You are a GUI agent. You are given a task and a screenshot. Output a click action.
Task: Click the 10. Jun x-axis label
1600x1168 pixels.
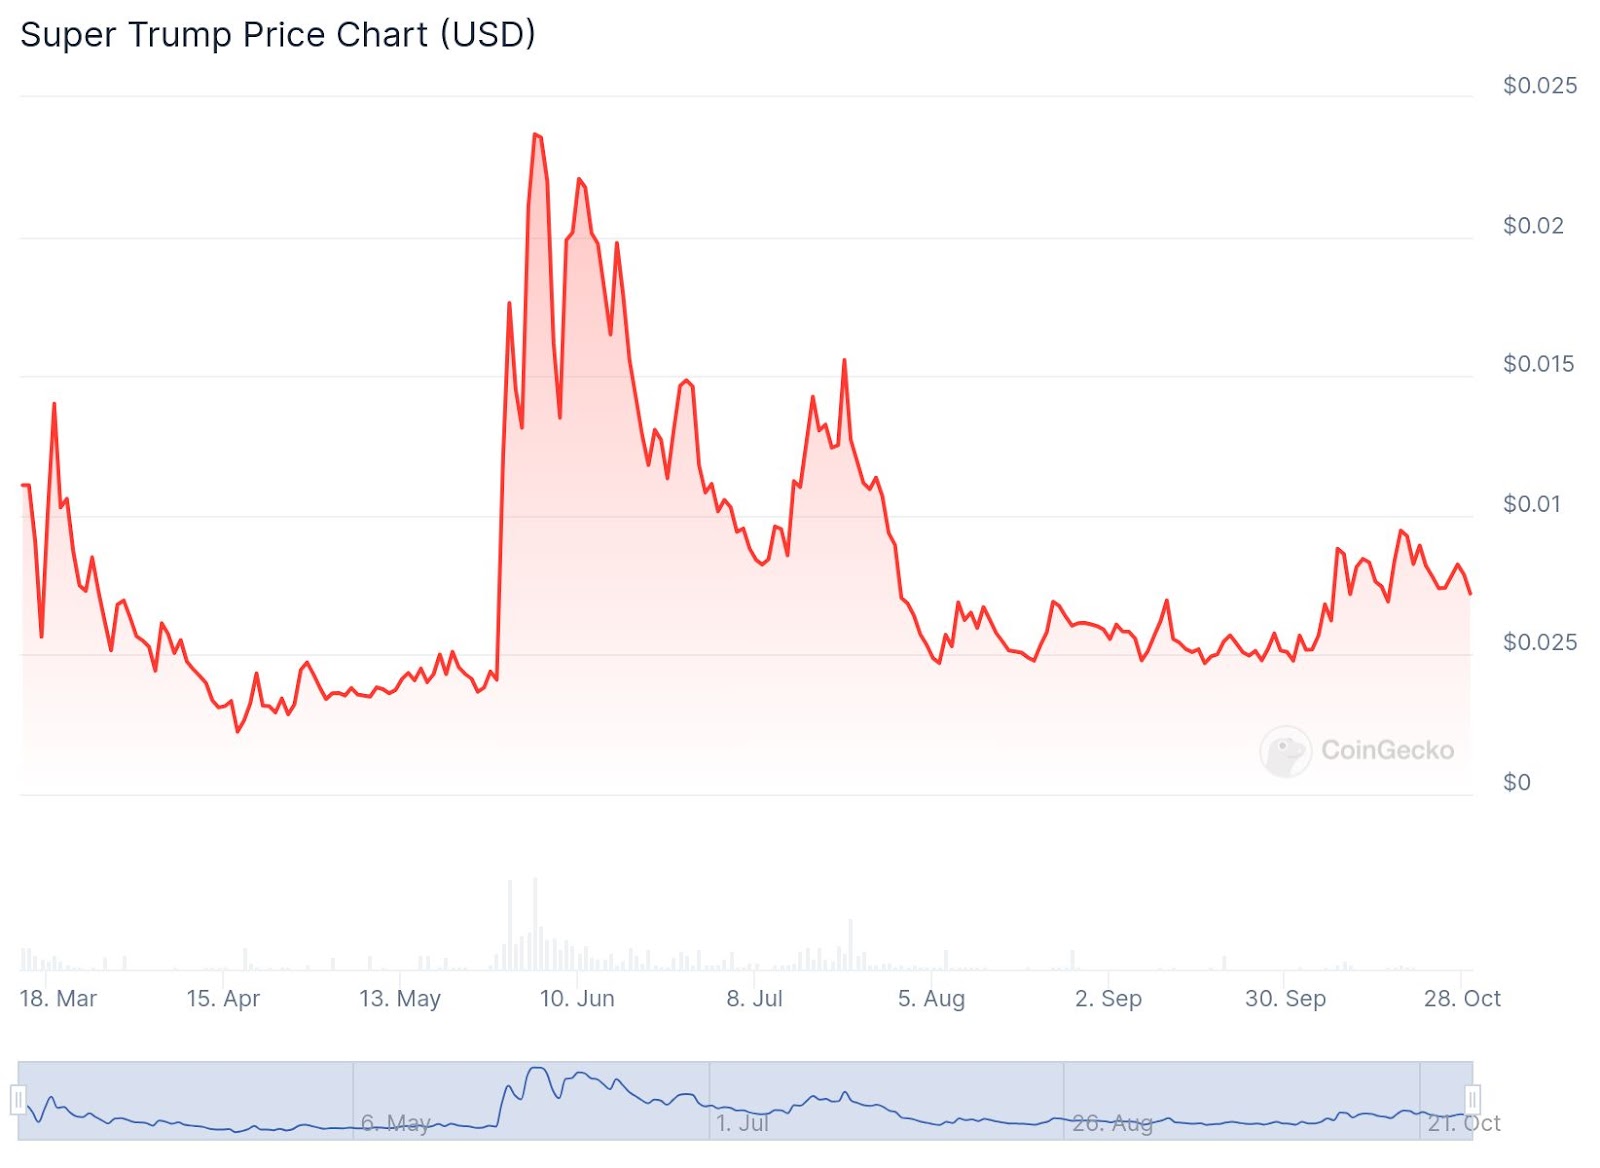point(577,998)
